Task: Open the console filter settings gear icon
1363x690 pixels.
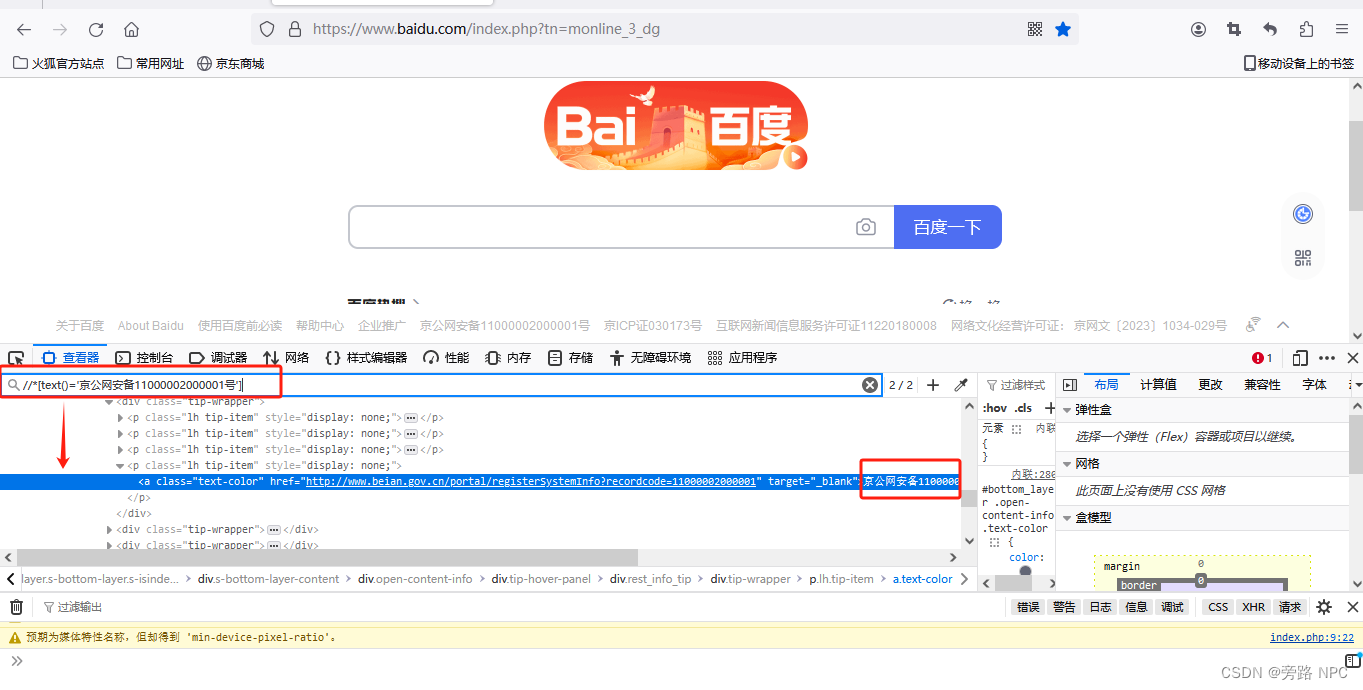Action: click(x=1322, y=606)
